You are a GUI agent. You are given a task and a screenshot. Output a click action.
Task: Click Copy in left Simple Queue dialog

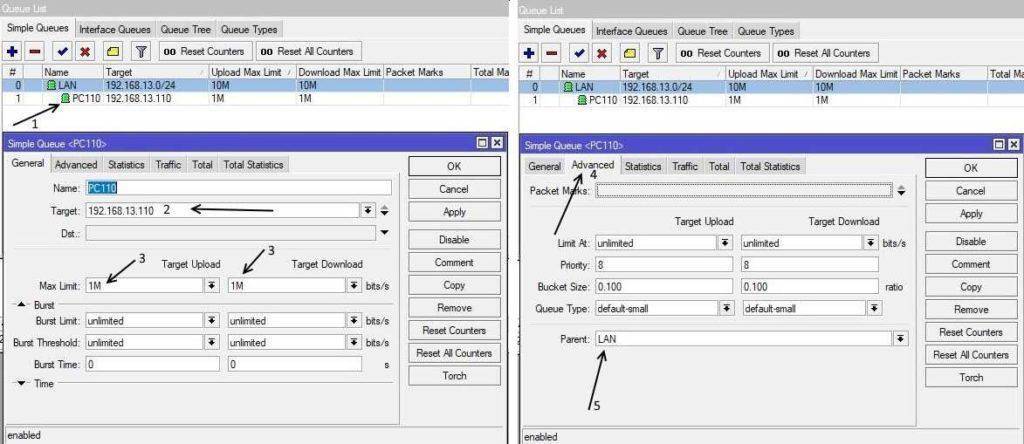[x=455, y=285]
